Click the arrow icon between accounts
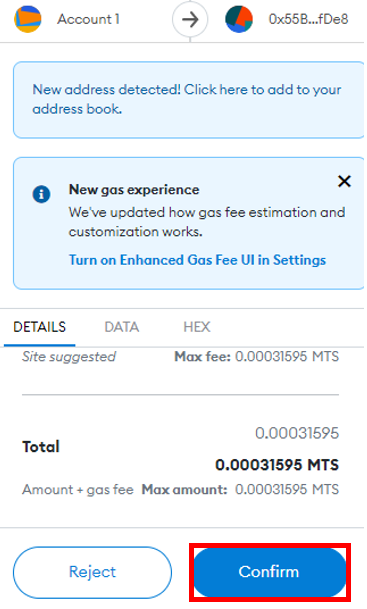367x609 pixels. (190, 19)
